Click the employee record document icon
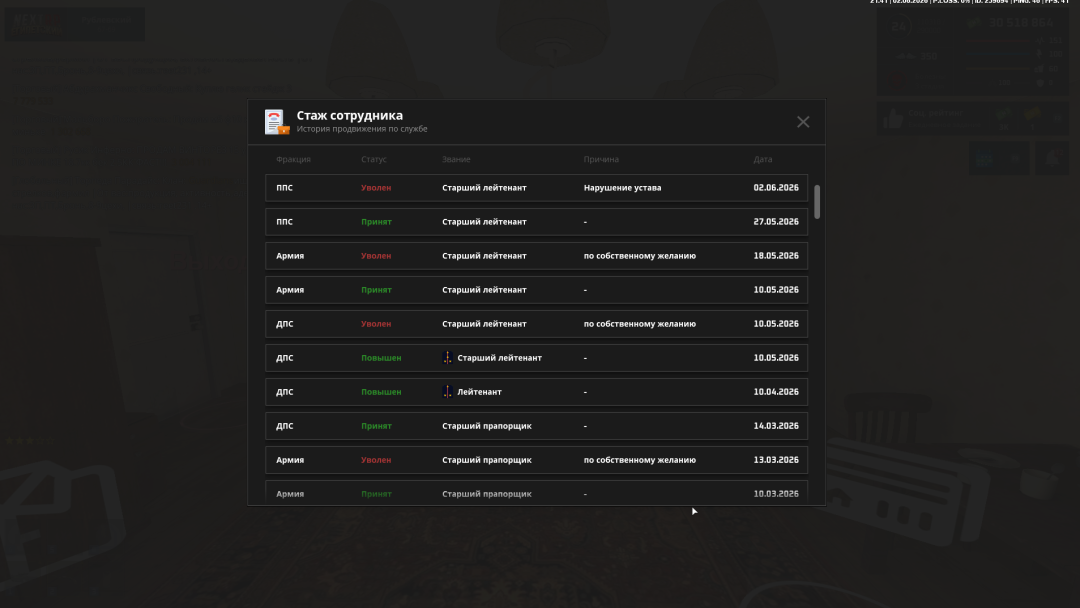1080x608 pixels. pyautogui.click(x=276, y=122)
